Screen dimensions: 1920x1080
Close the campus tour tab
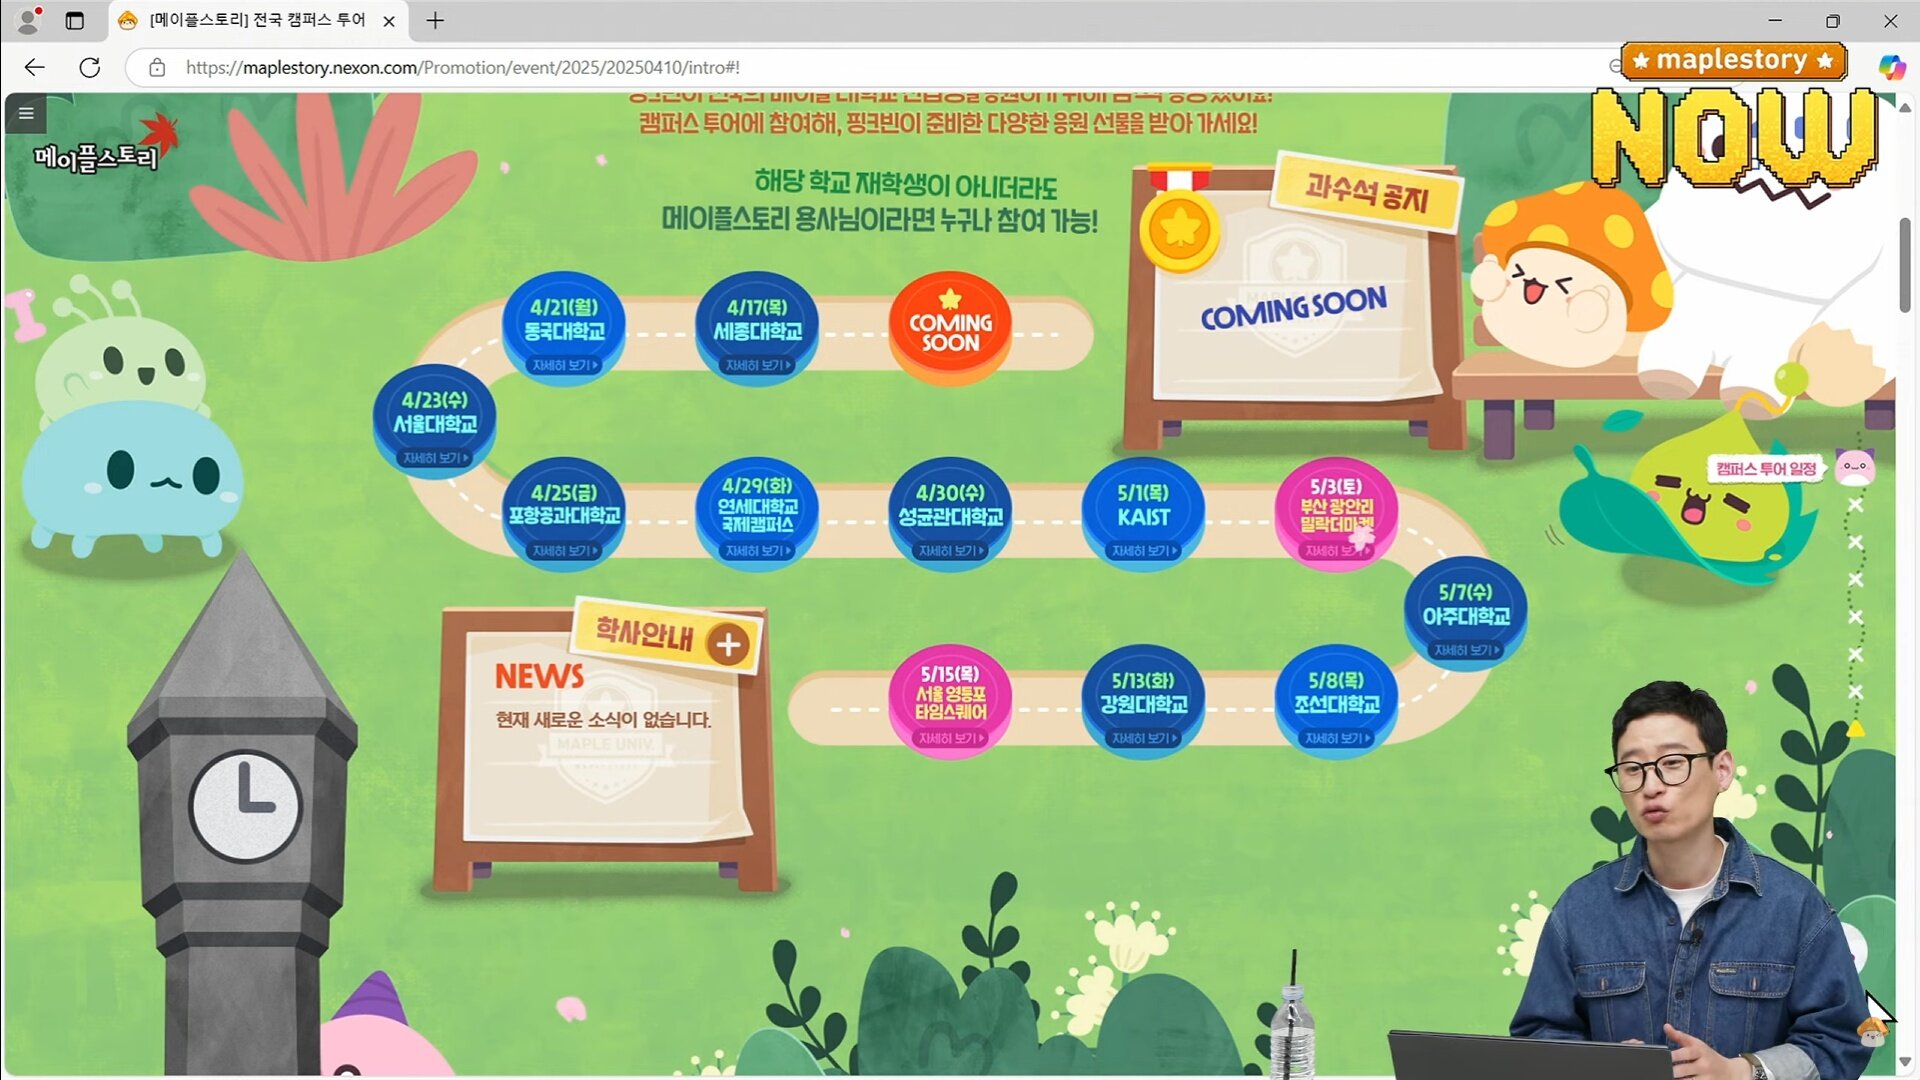389,20
